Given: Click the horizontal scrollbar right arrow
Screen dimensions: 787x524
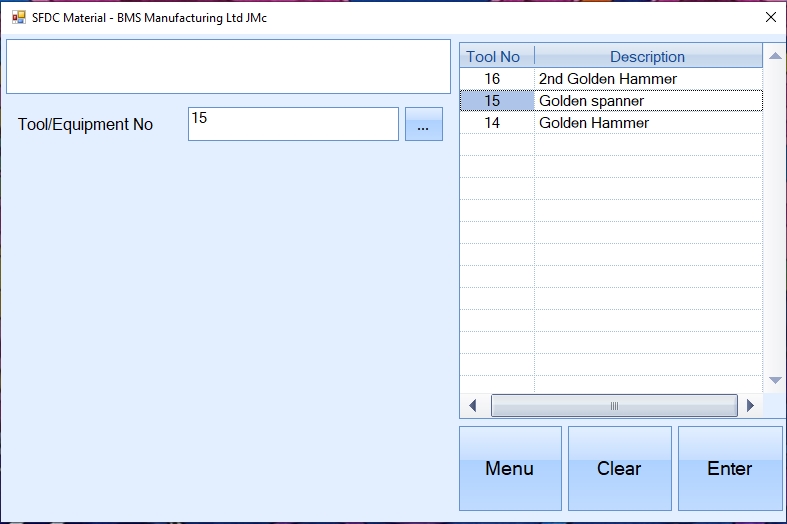Looking at the screenshot, I should point(750,406).
